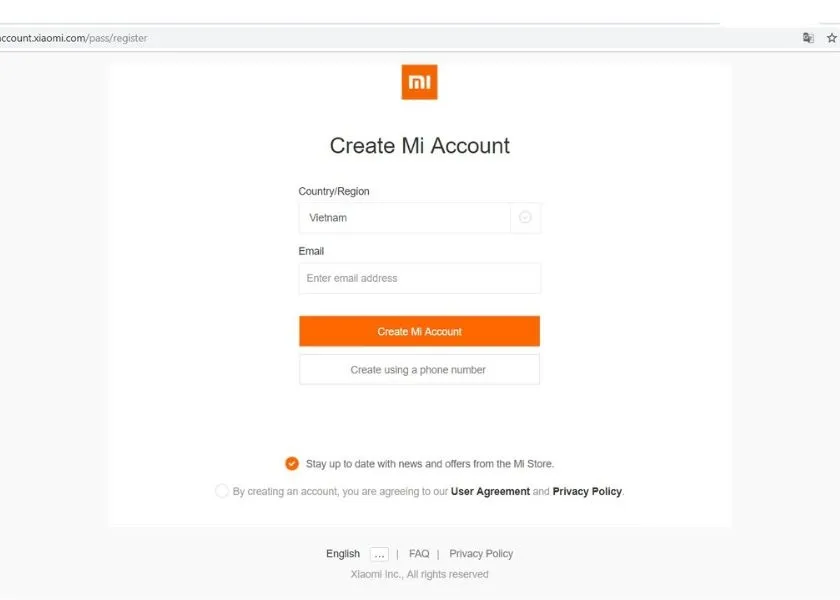
Task: Choose 'Create using a phone number'
Action: (x=419, y=368)
